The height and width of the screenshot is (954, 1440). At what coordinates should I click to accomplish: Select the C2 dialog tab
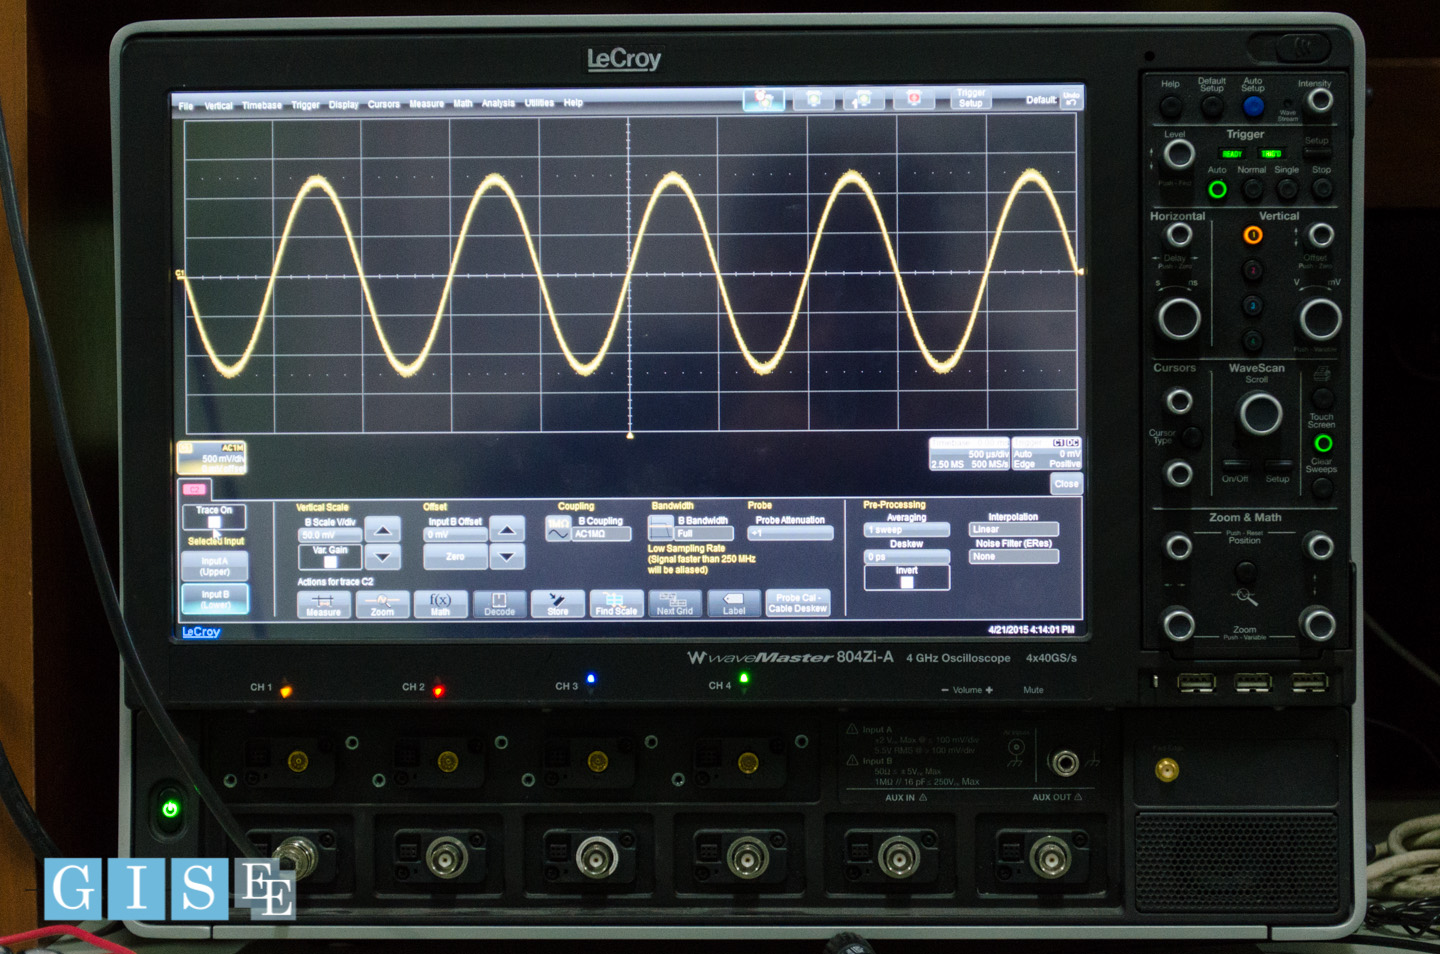click(196, 489)
